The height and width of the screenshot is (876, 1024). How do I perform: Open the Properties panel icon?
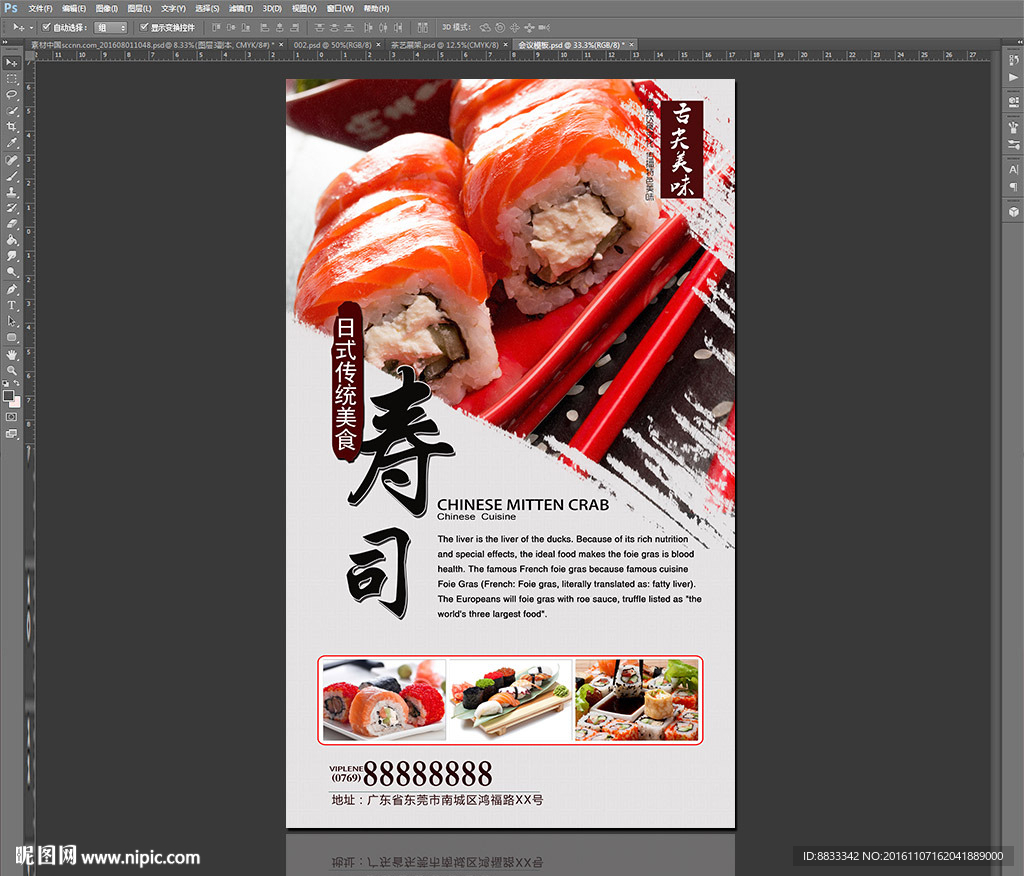coord(1014,102)
